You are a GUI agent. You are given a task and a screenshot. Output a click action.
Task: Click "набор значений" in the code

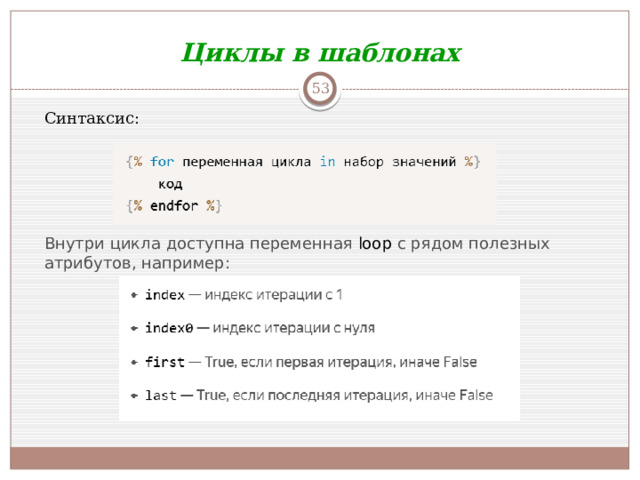coord(400,162)
